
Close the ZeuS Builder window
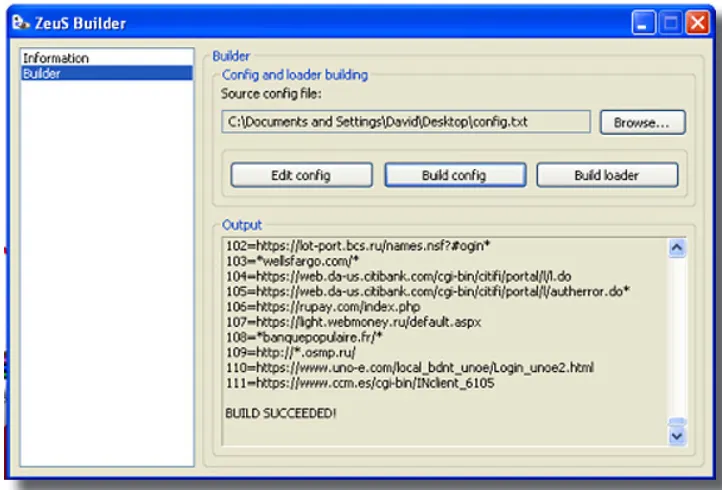pyautogui.click(x=698, y=23)
